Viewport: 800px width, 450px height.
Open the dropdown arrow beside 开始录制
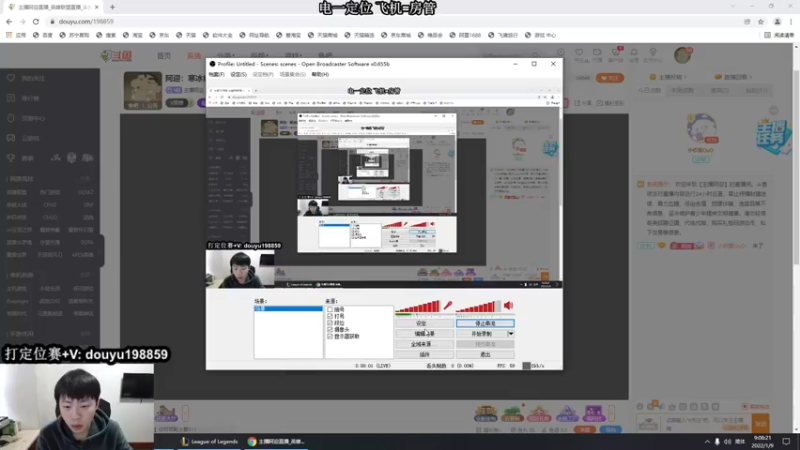511,334
